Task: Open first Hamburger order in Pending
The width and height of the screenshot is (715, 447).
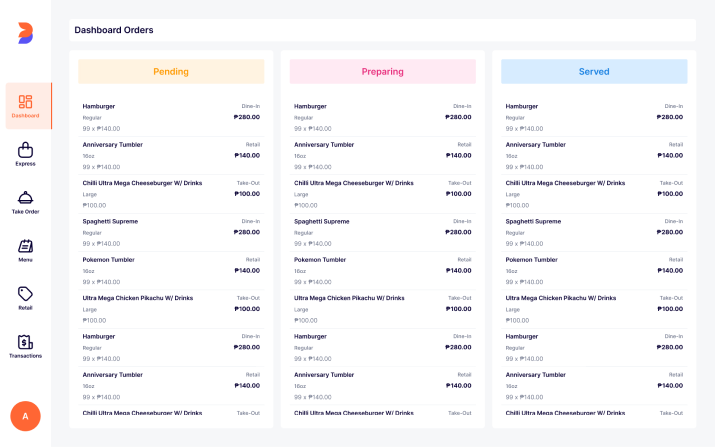Action: [x=171, y=117]
